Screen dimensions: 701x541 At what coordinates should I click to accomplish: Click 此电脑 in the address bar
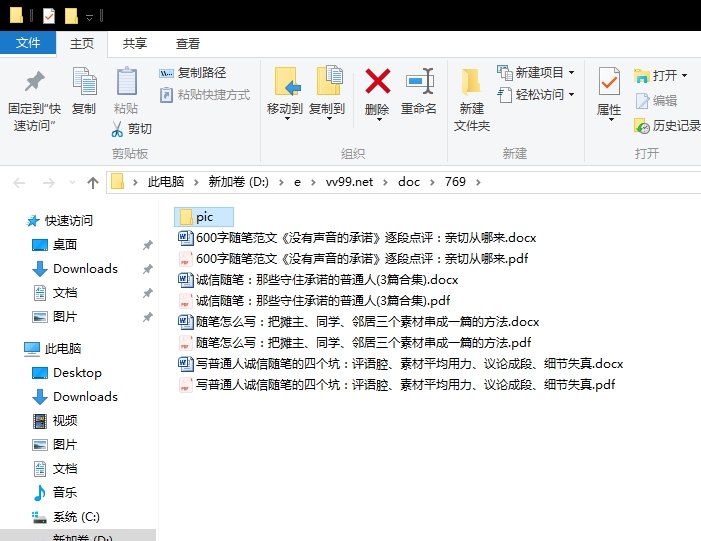[166, 182]
